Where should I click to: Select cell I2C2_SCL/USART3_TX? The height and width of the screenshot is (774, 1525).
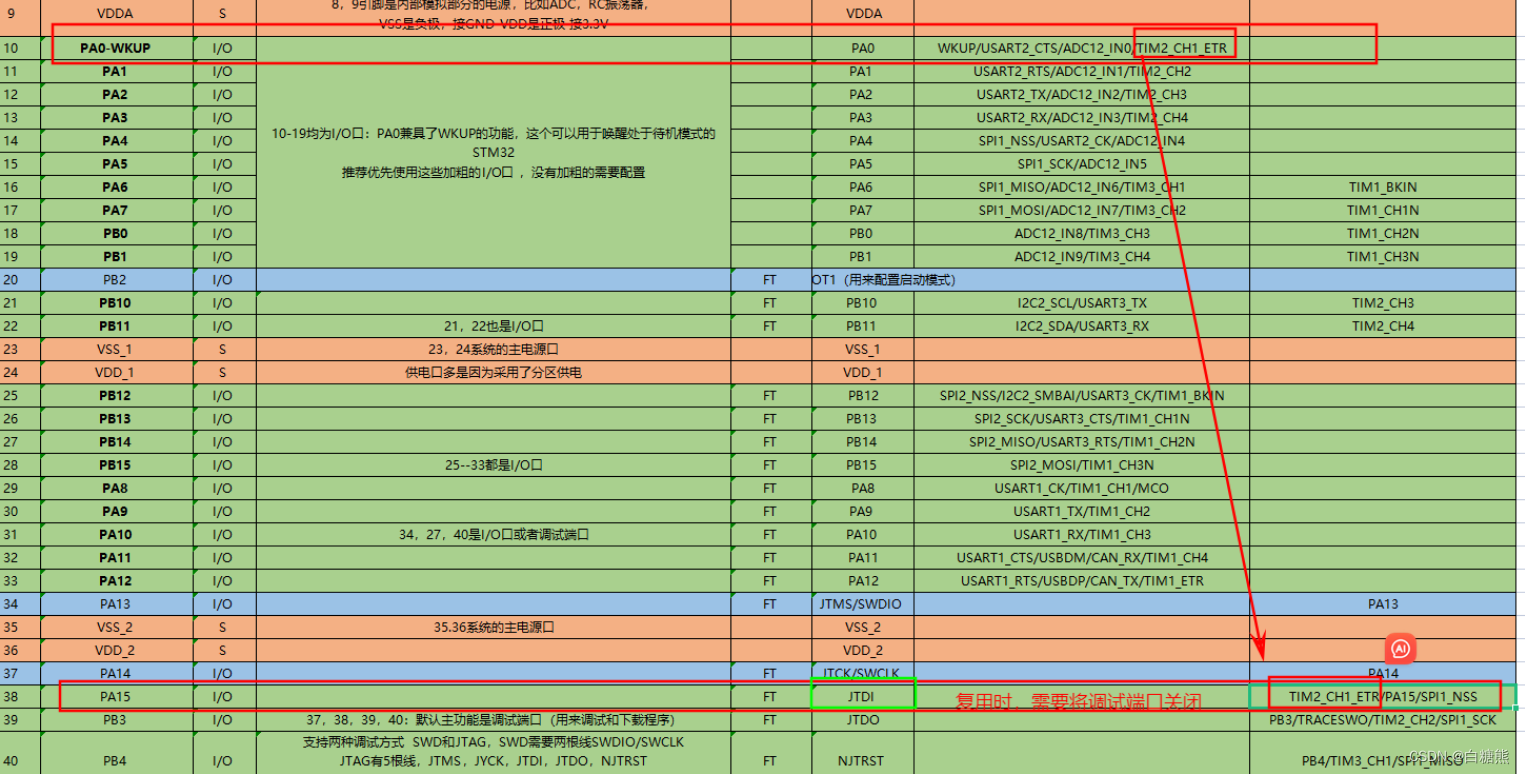(1082, 302)
